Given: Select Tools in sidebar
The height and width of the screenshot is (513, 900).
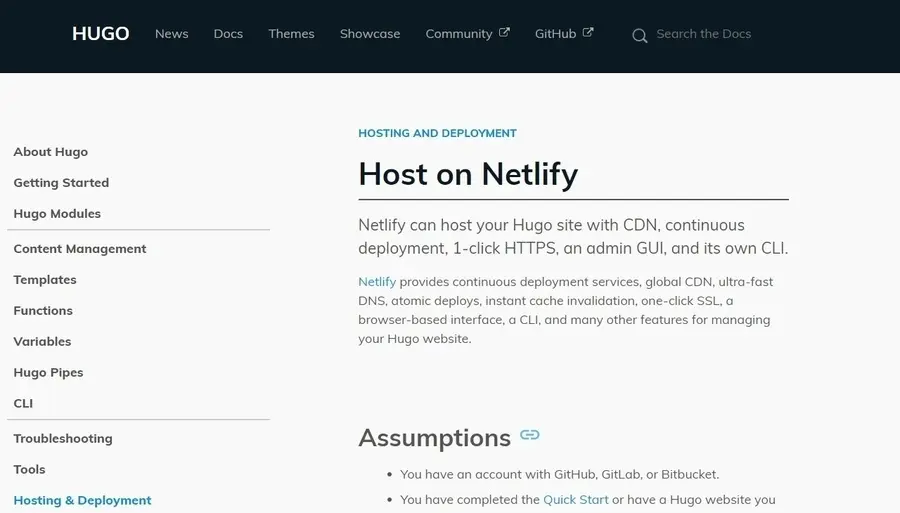Looking at the screenshot, I should pos(29,470).
